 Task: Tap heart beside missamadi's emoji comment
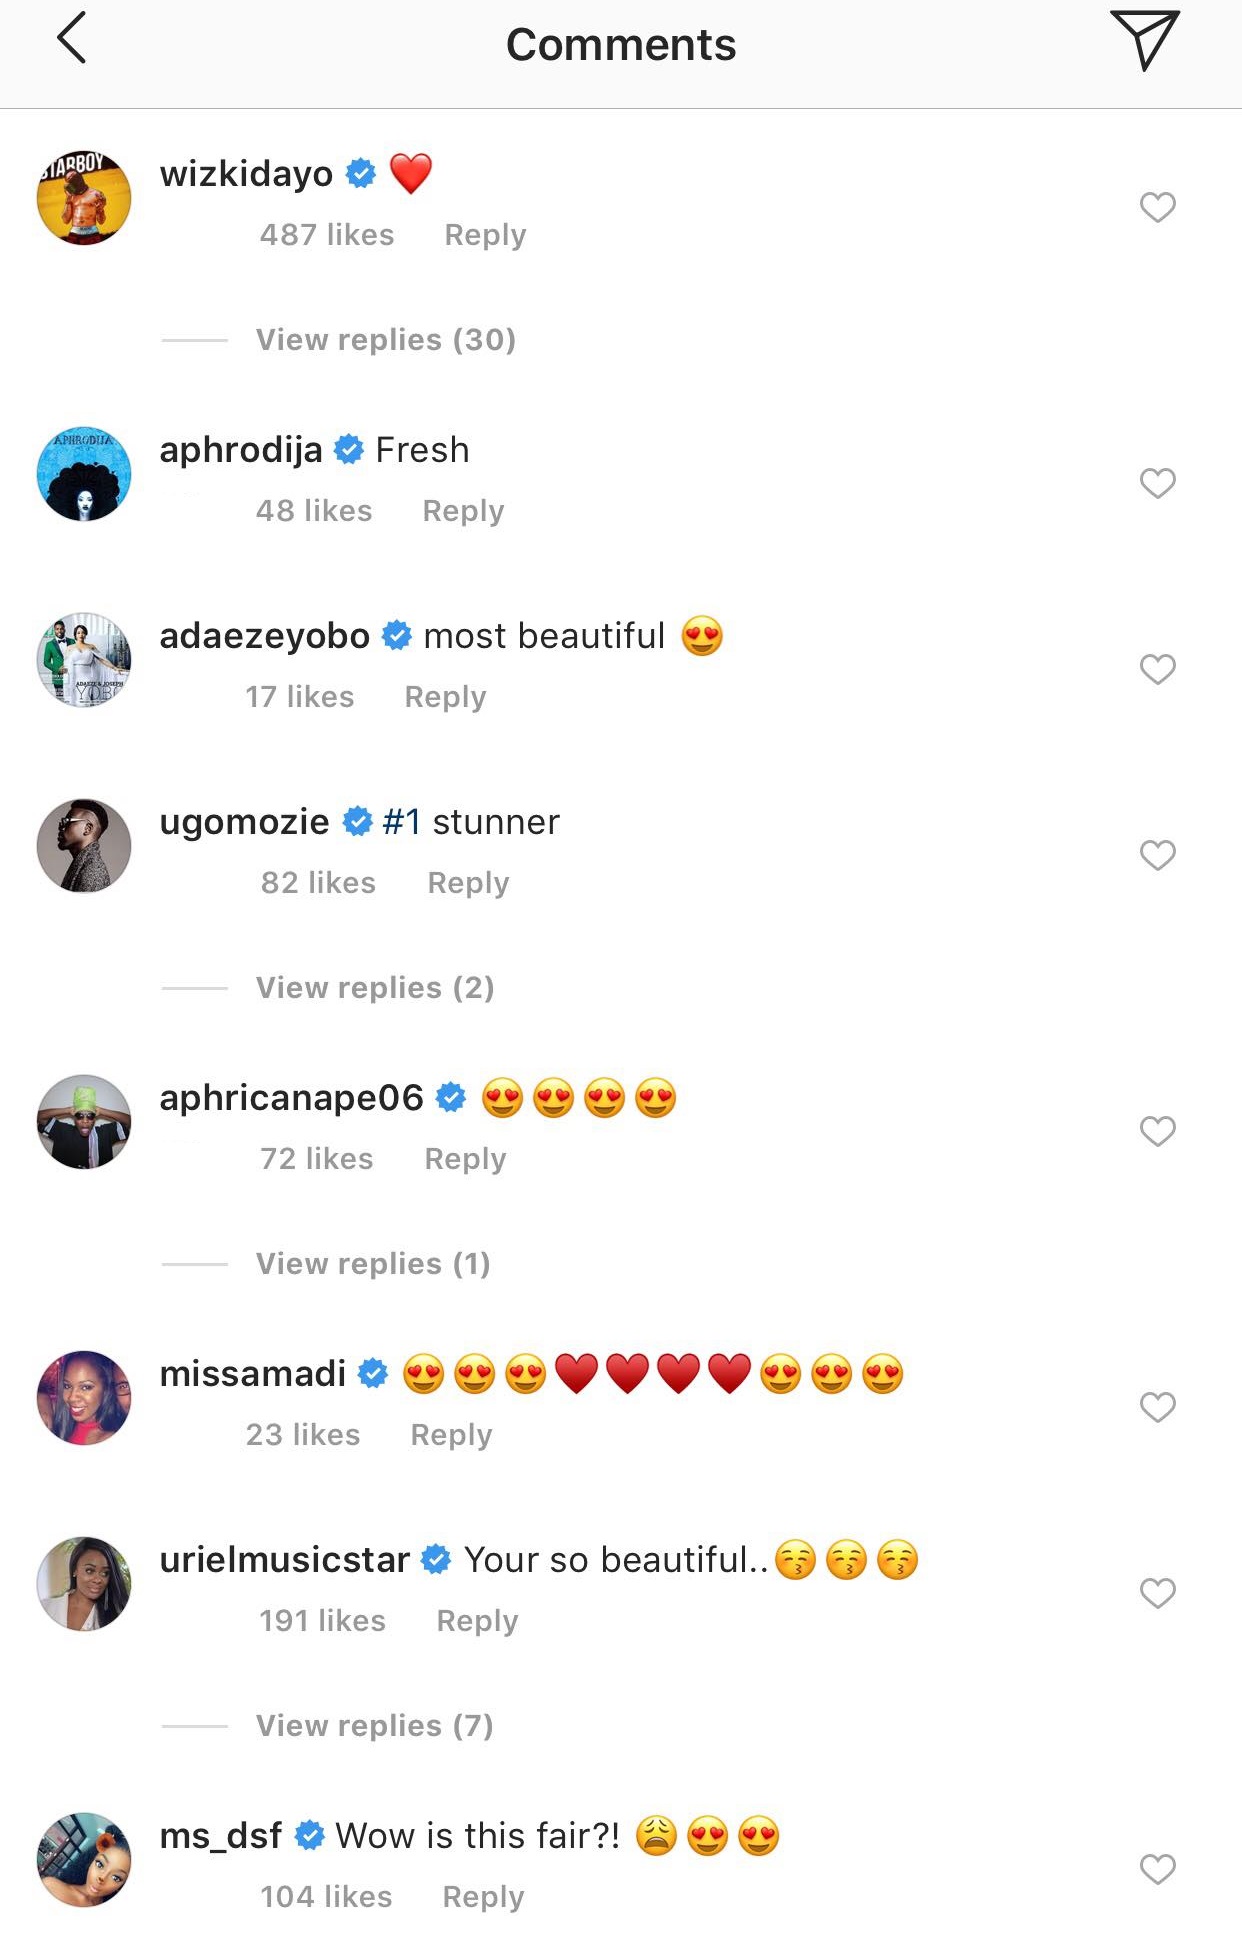[1157, 1407]
